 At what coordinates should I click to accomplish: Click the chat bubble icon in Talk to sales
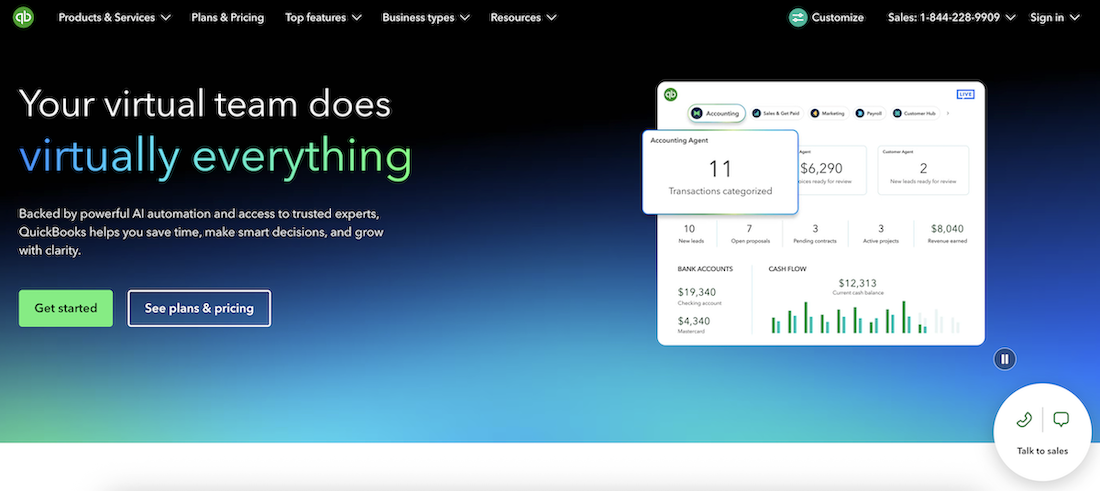[1061, 419]
